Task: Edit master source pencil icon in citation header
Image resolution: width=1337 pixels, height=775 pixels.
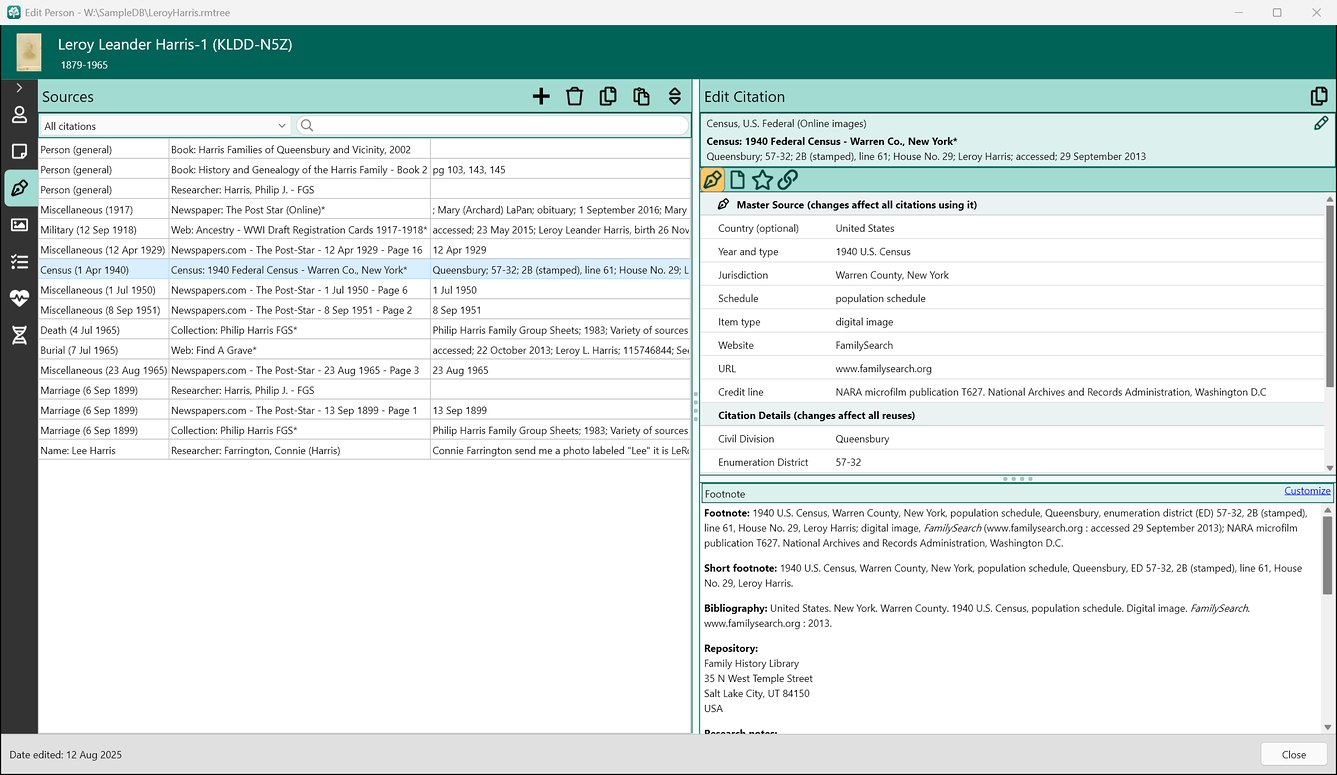Action: click(x=1321, y=123)
